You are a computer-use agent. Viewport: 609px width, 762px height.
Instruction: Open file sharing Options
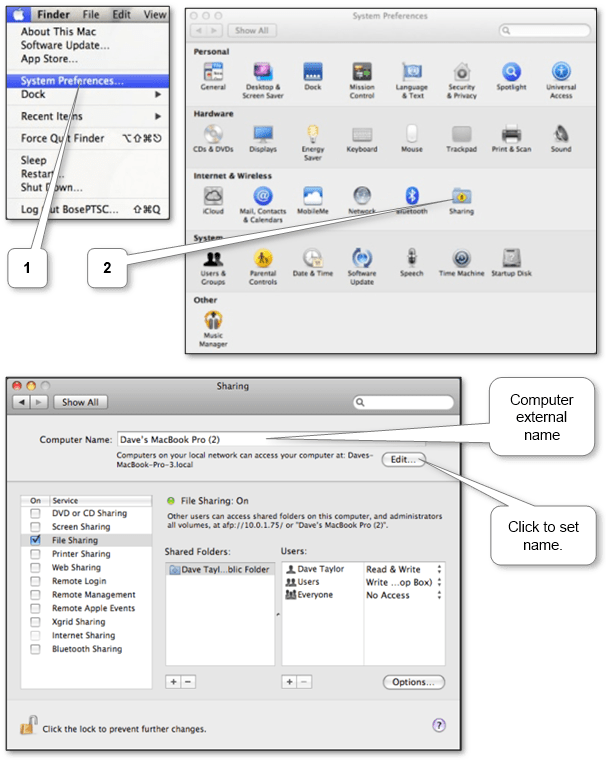click(414, 682)
